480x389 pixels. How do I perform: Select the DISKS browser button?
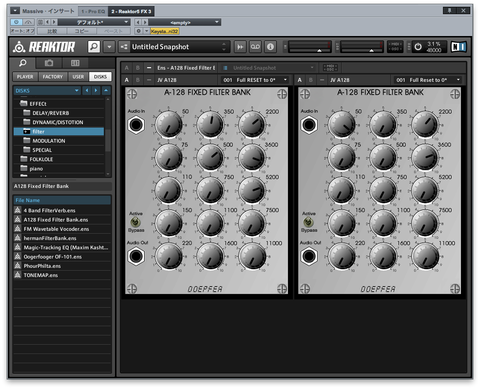[x=100, y=77]
